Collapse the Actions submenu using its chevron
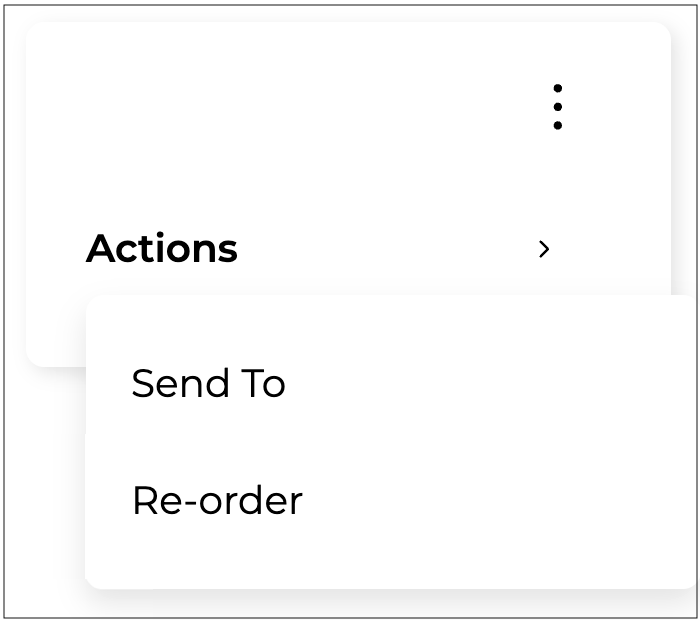 [x=544, y=249]
